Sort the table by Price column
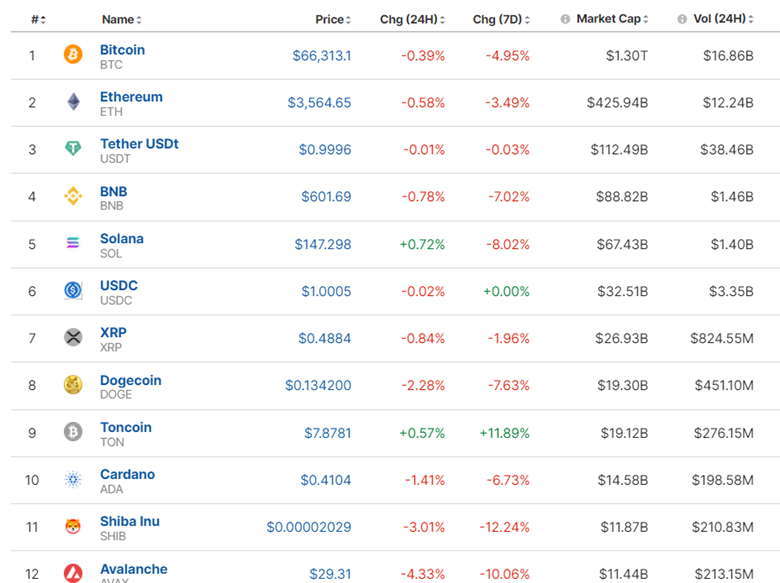Screen dimensions: 780x583 tap(333, 19)
